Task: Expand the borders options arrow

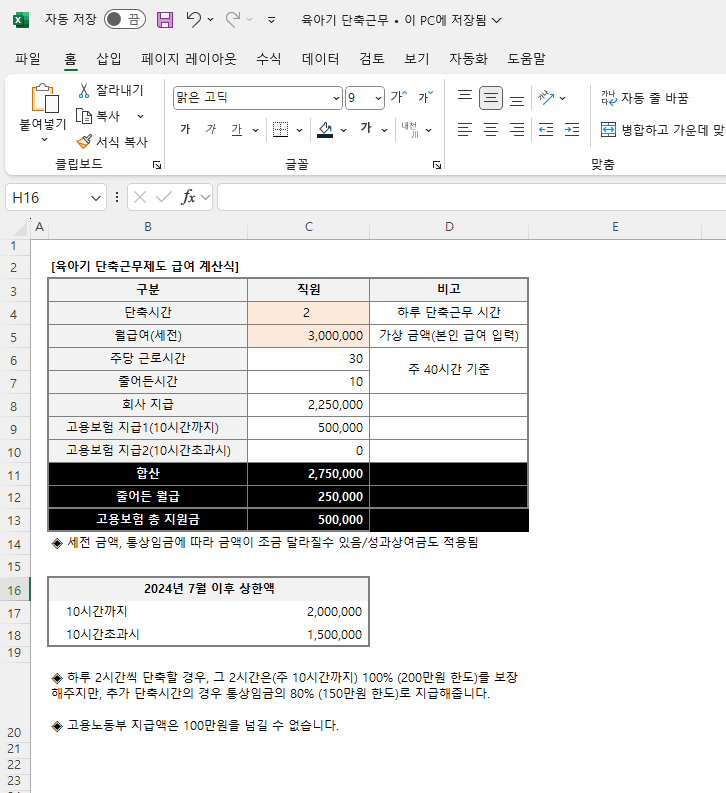Action: click(300, 130)
